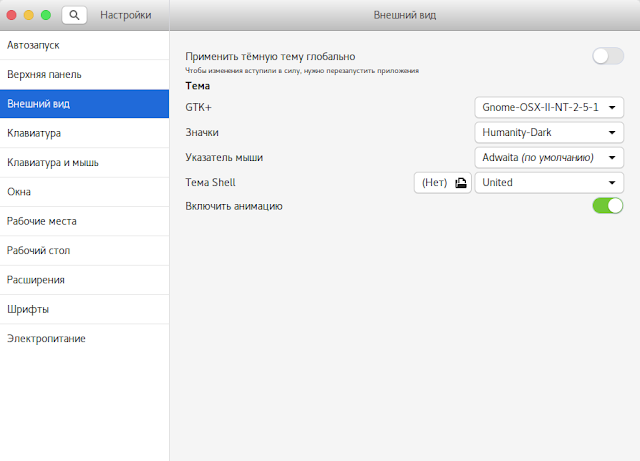Viewport: 640px width, 461px height.
Task: Click the restart applications hint text
Action: coord(302,71)
